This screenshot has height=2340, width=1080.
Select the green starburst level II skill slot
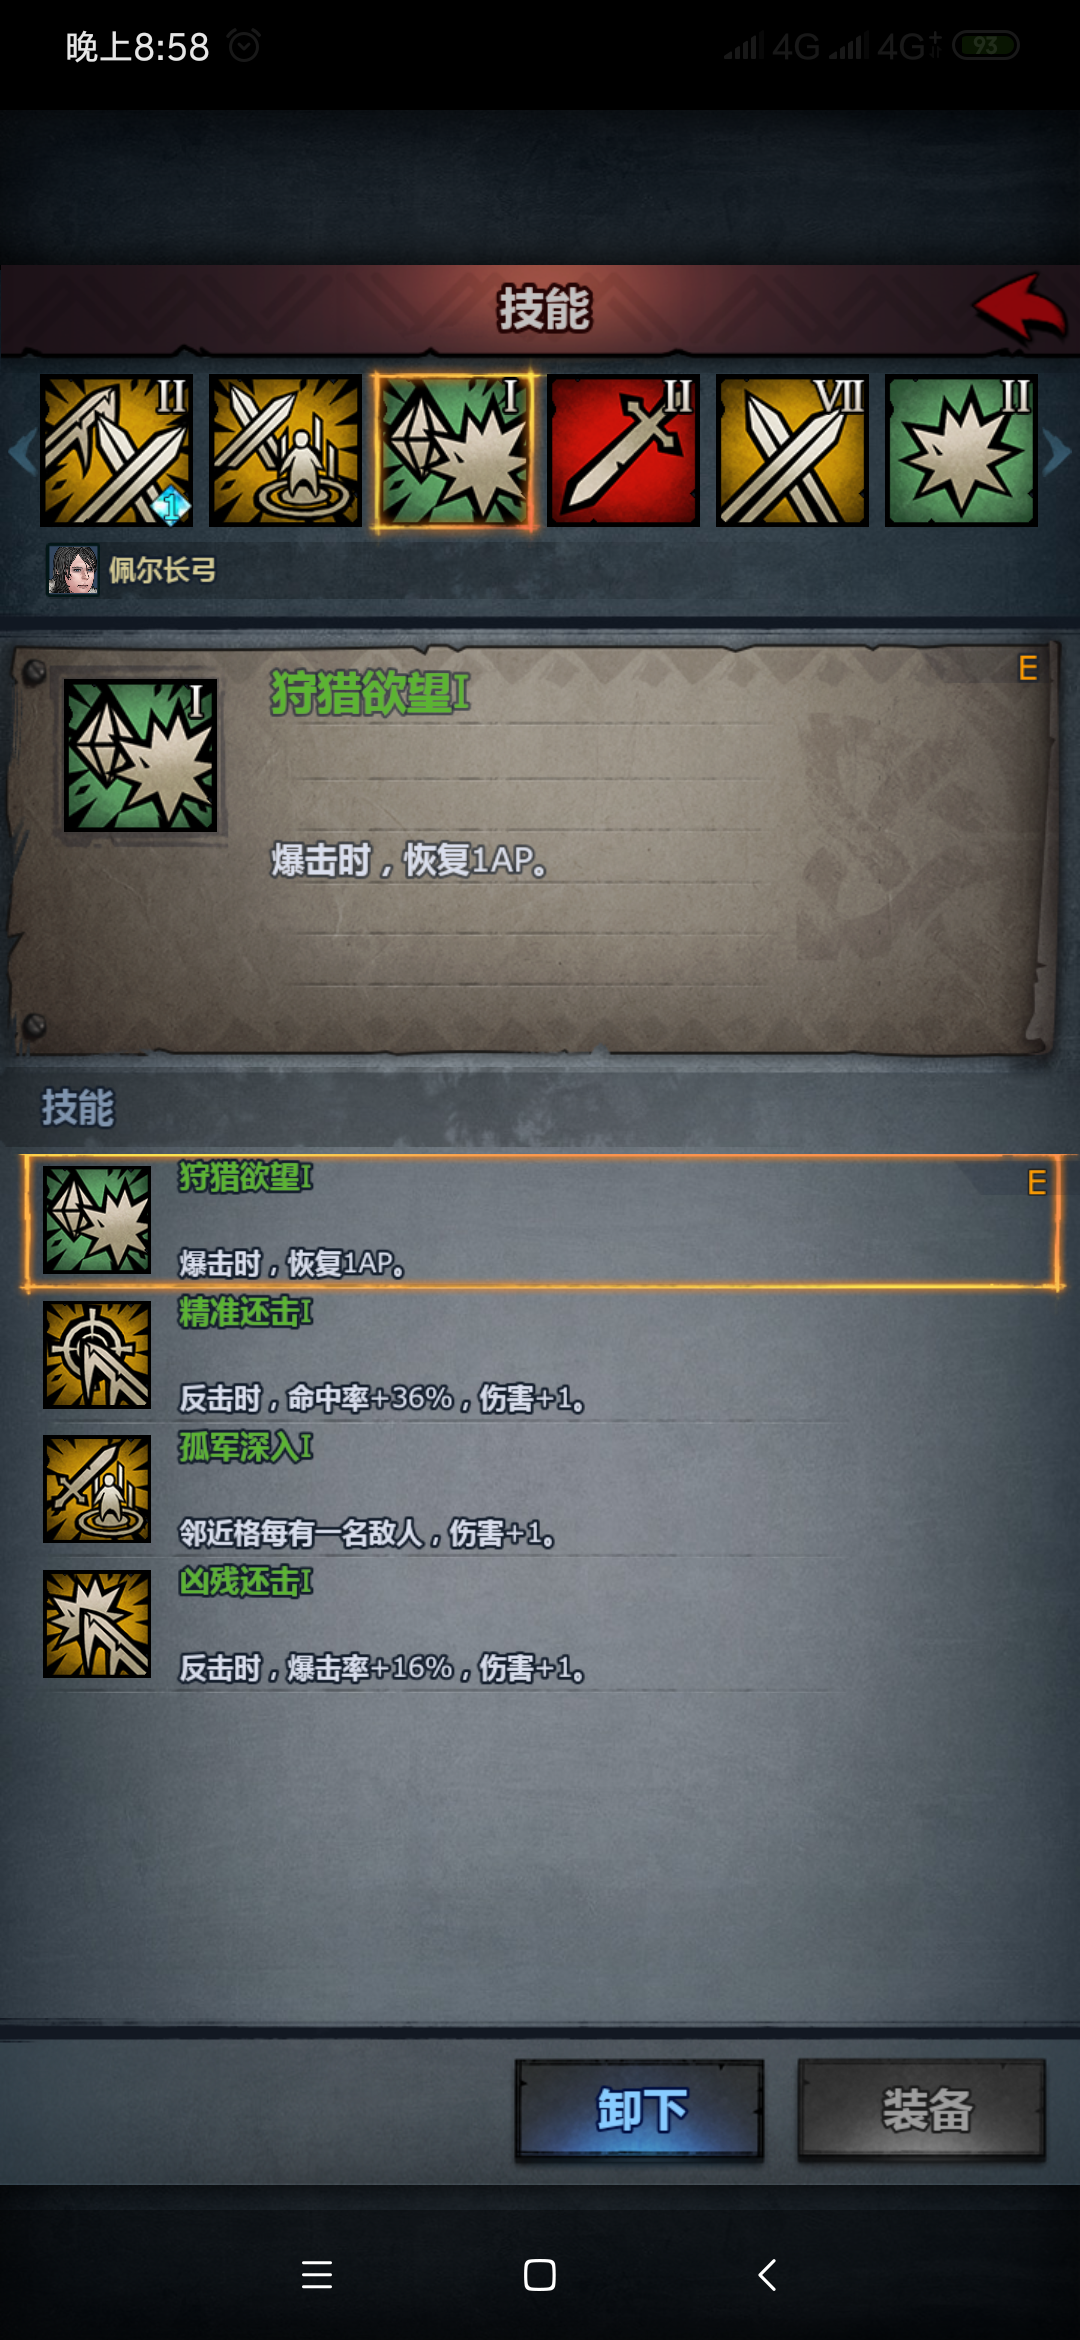tap(961, 450)
